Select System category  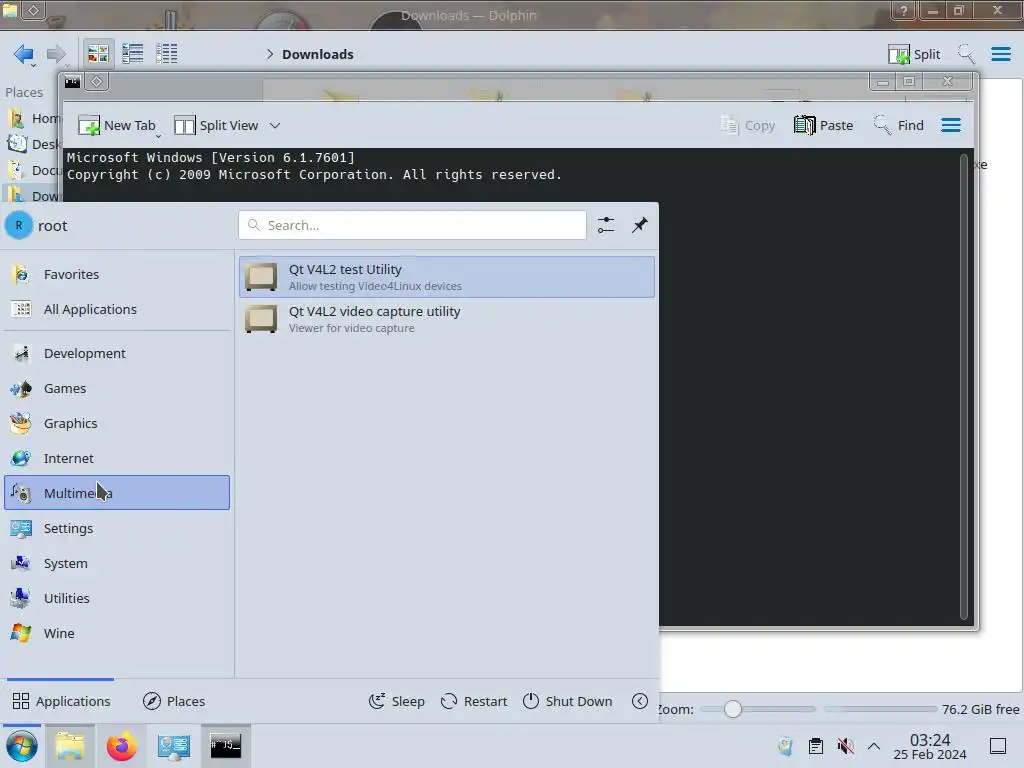(117, 564)
